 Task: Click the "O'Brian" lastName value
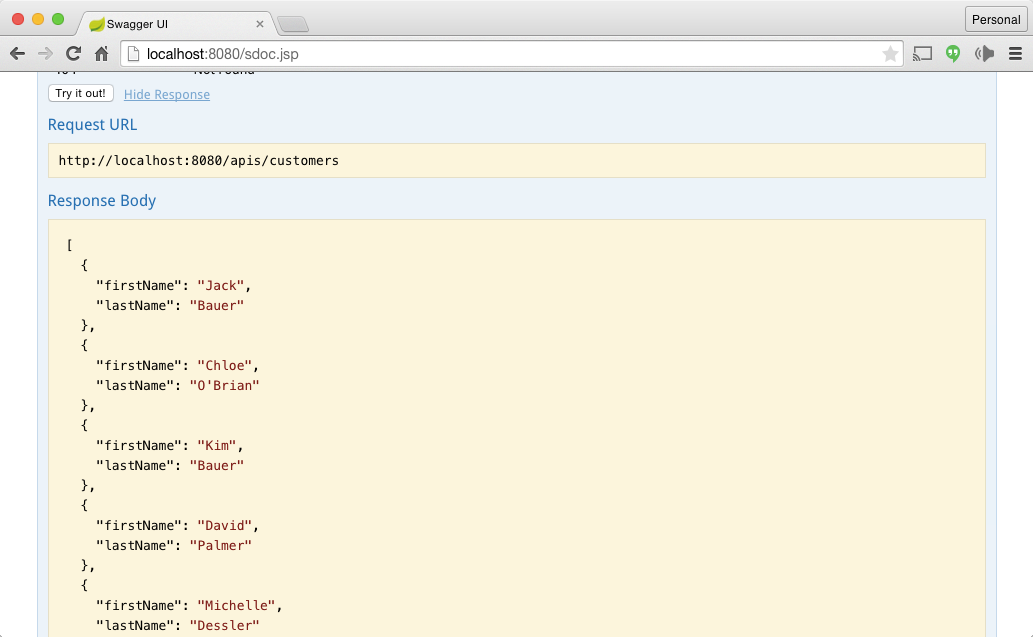pyautogui.click(x=225, y=385)
